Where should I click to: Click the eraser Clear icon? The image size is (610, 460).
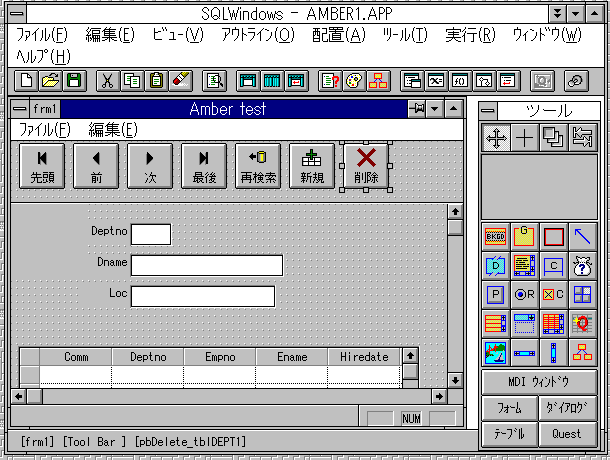point(181,81)
